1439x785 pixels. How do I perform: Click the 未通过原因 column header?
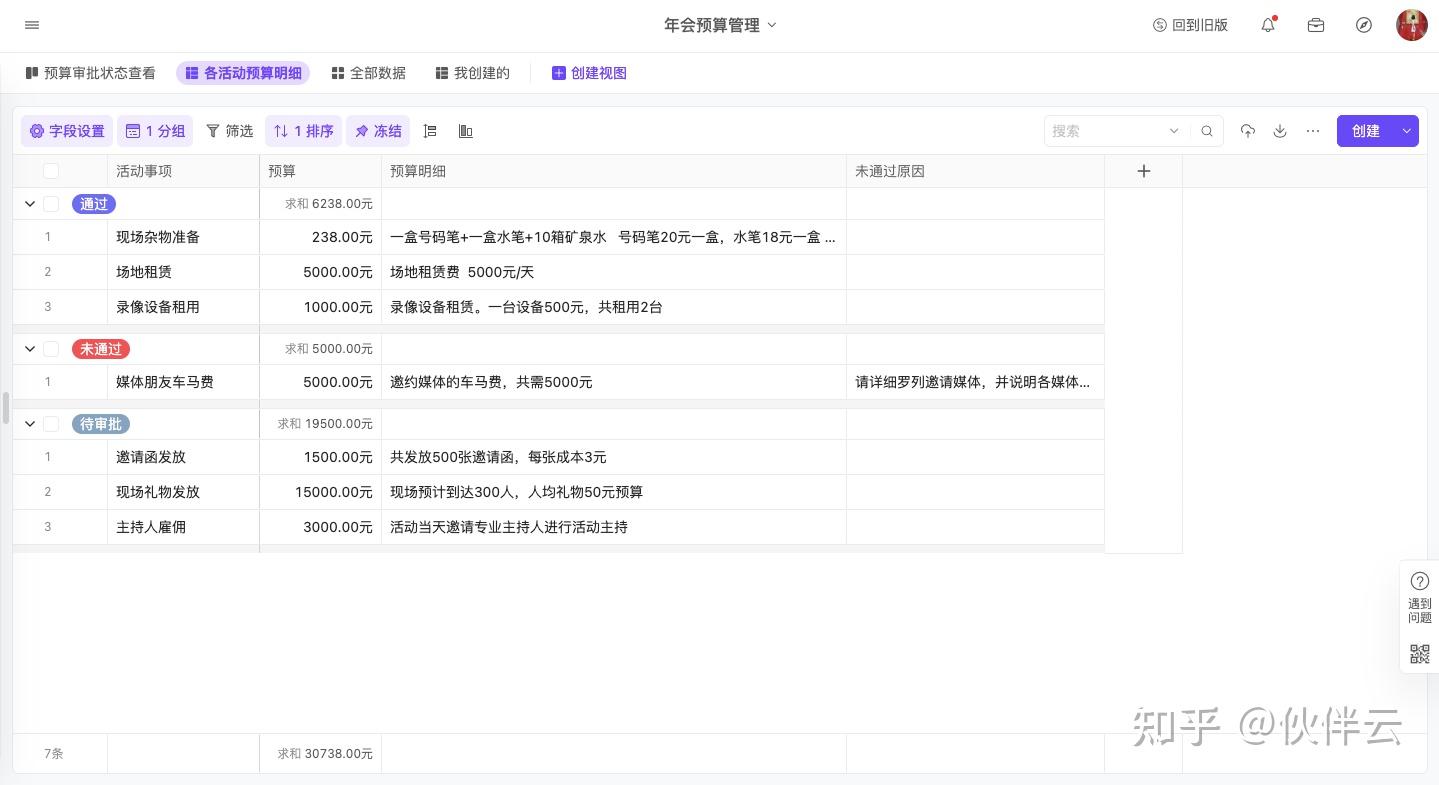[x=975, y=171]
